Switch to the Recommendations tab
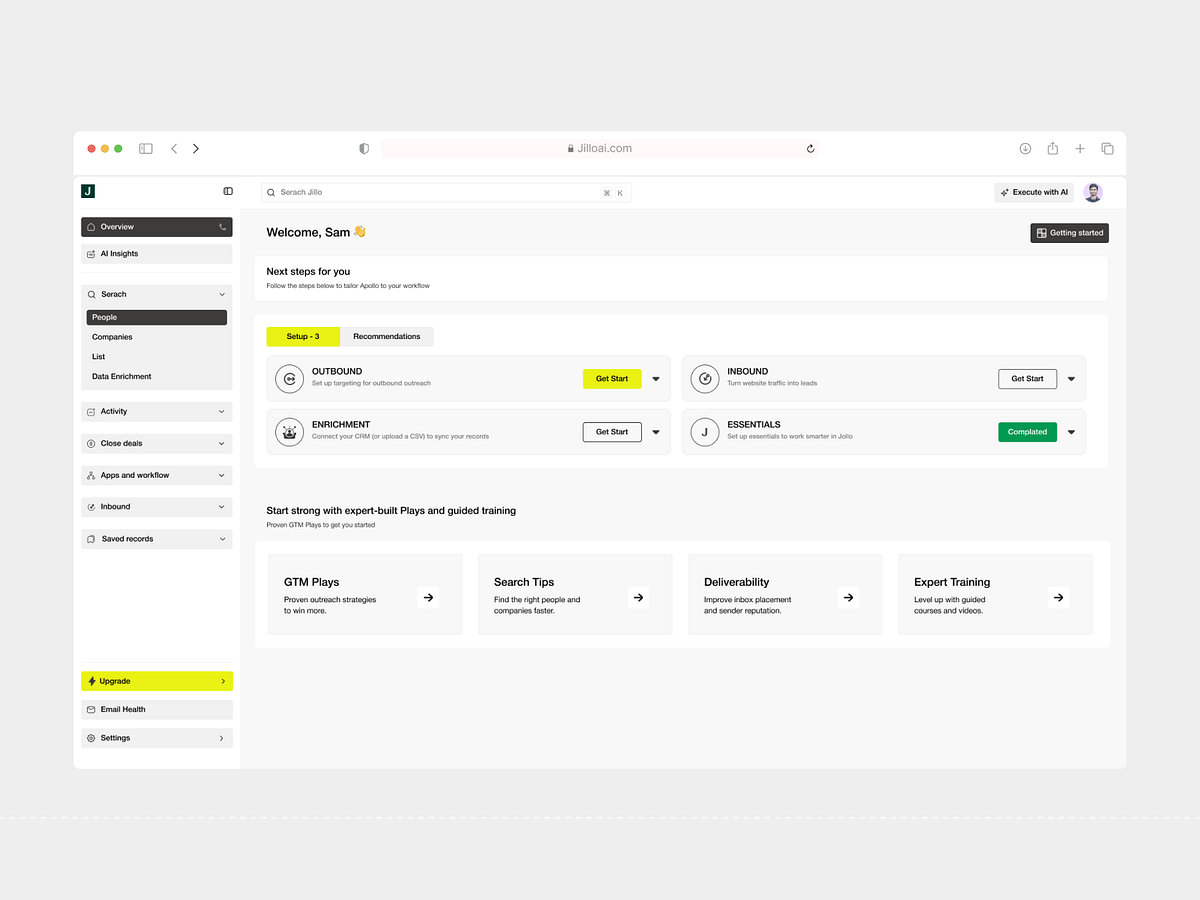The height and width of the screenshot is (900, 1200). click(x=387, y=336)
